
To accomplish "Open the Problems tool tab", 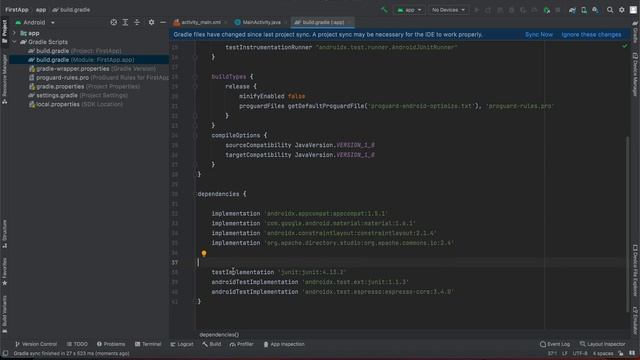I will coord(111,344).
